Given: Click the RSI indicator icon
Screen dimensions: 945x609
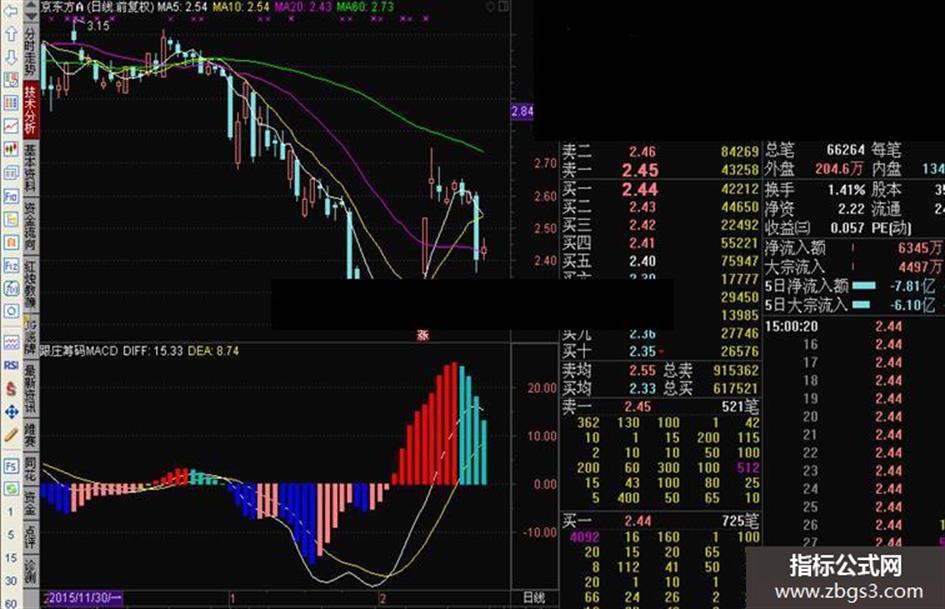Looking at the screenshot, I should [x=11, y=365].
